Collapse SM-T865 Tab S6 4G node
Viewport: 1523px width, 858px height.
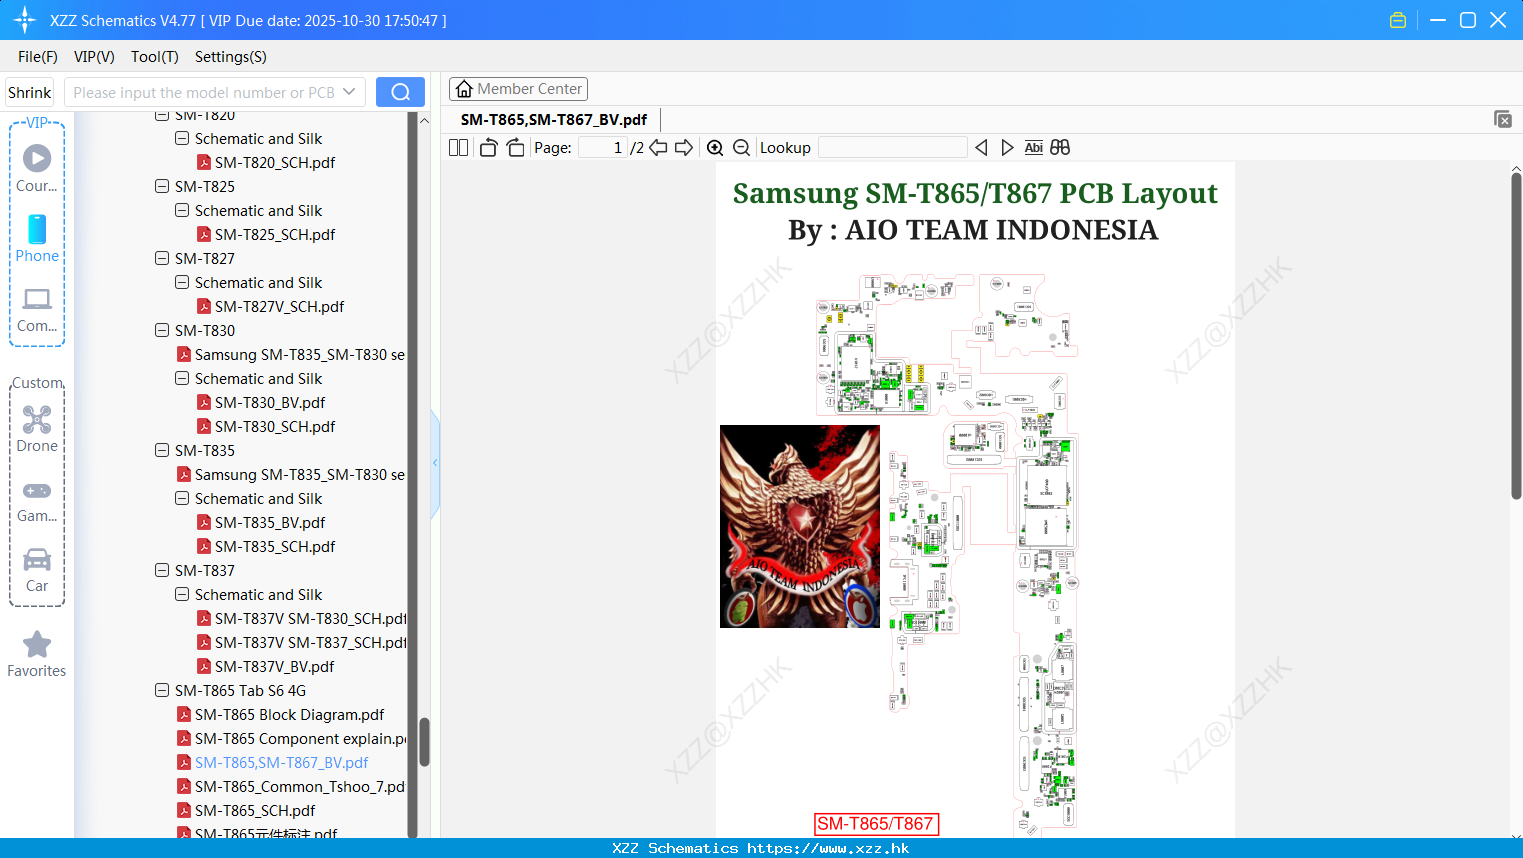tap(162, 690)
